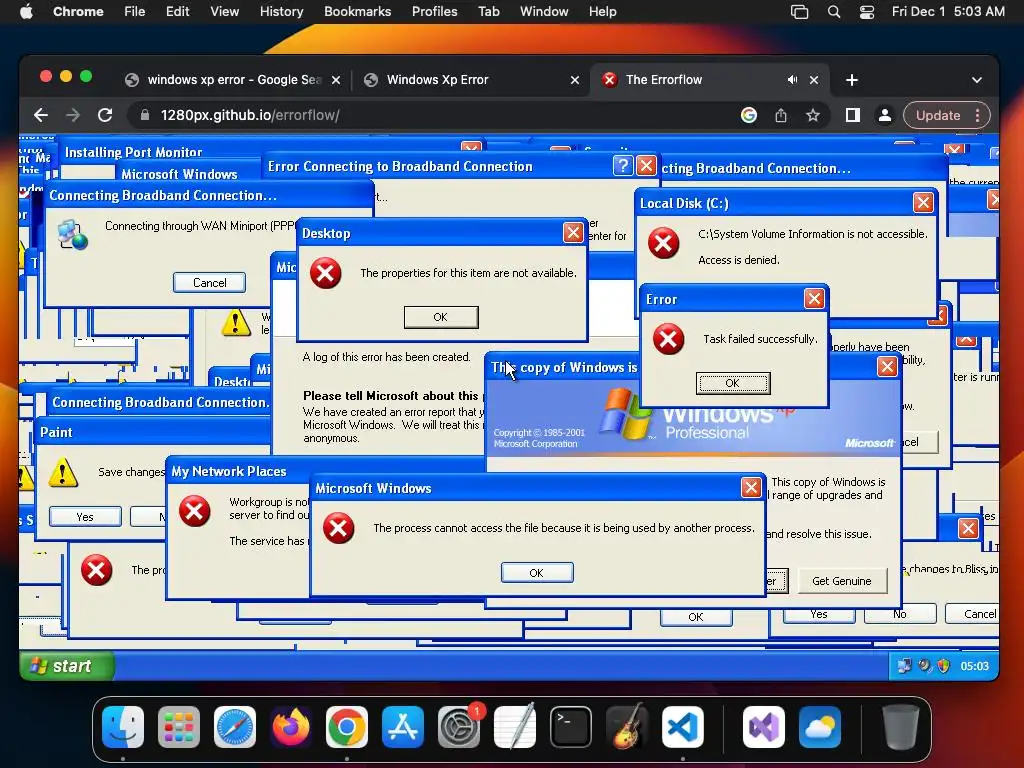This screenshot has height=768, width=1024.
Task: Close the Local Disk (C:) dialog
Action: tap(923, 203)
